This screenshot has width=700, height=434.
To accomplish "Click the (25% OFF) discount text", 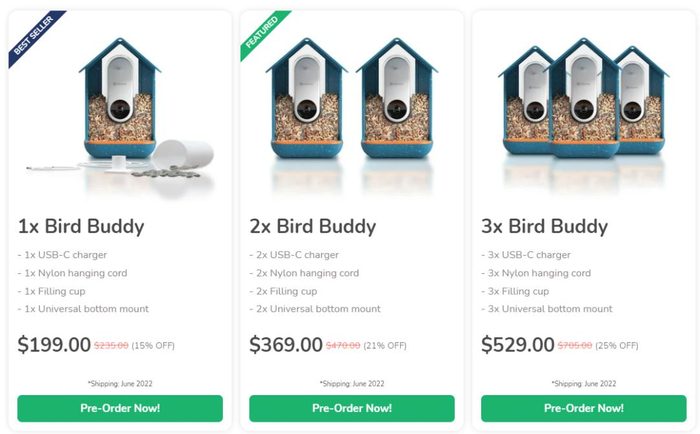I will pos(616,346).
